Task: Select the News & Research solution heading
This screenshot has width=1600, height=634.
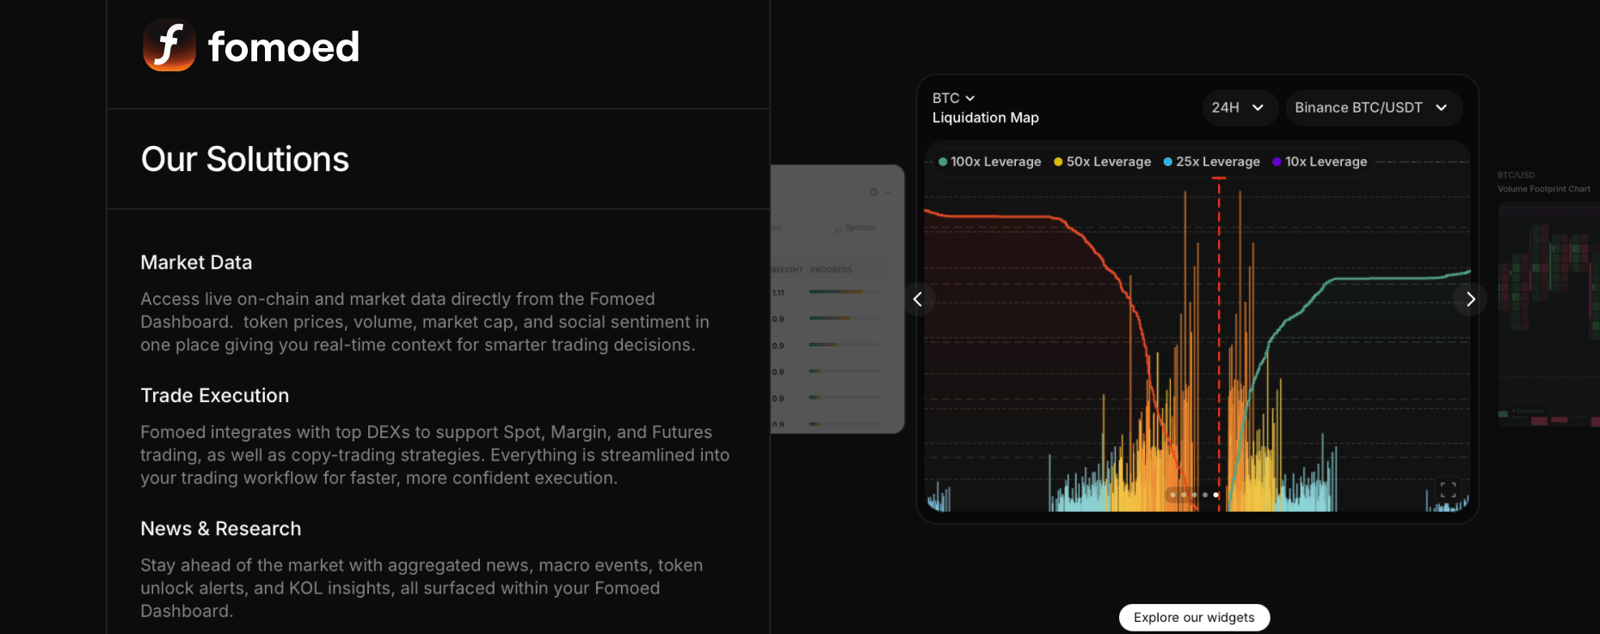Action: coord(220,528)
